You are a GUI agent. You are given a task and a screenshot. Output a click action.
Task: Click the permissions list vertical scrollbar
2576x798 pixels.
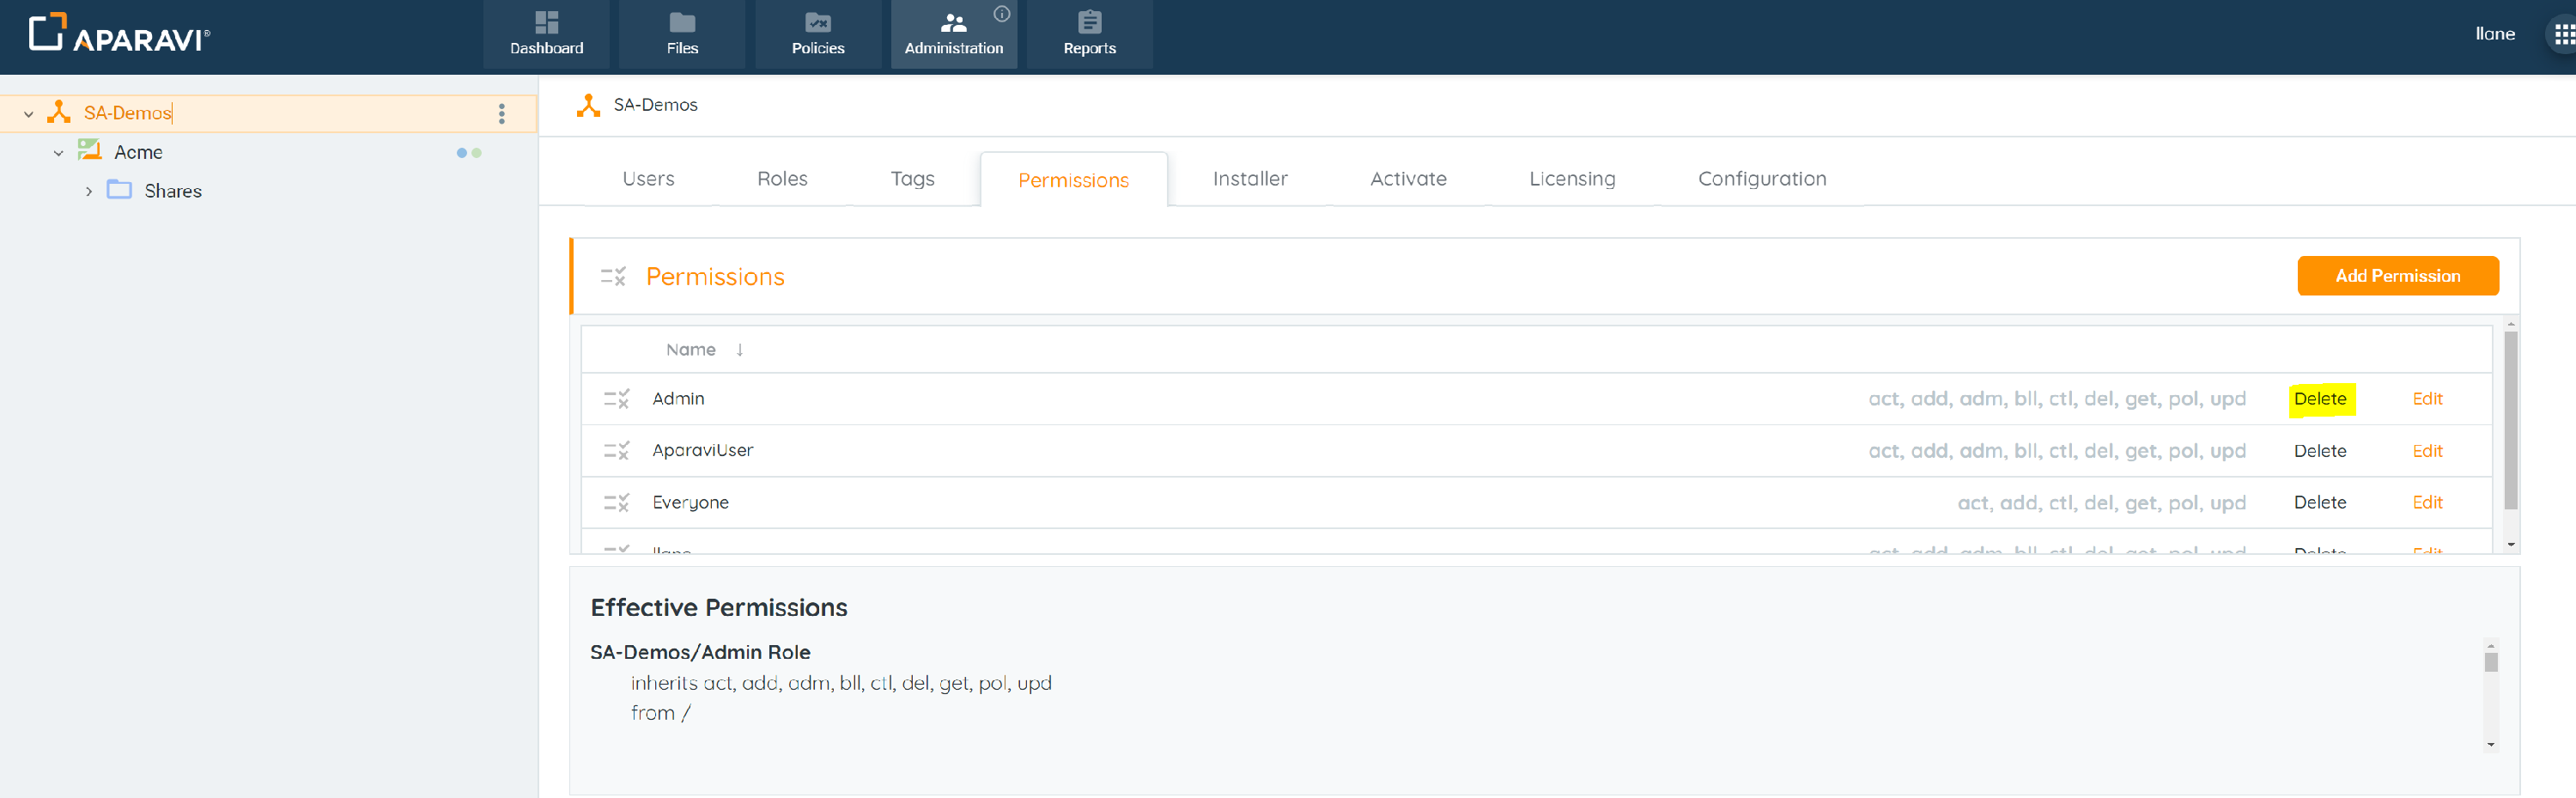point(2510,420)
